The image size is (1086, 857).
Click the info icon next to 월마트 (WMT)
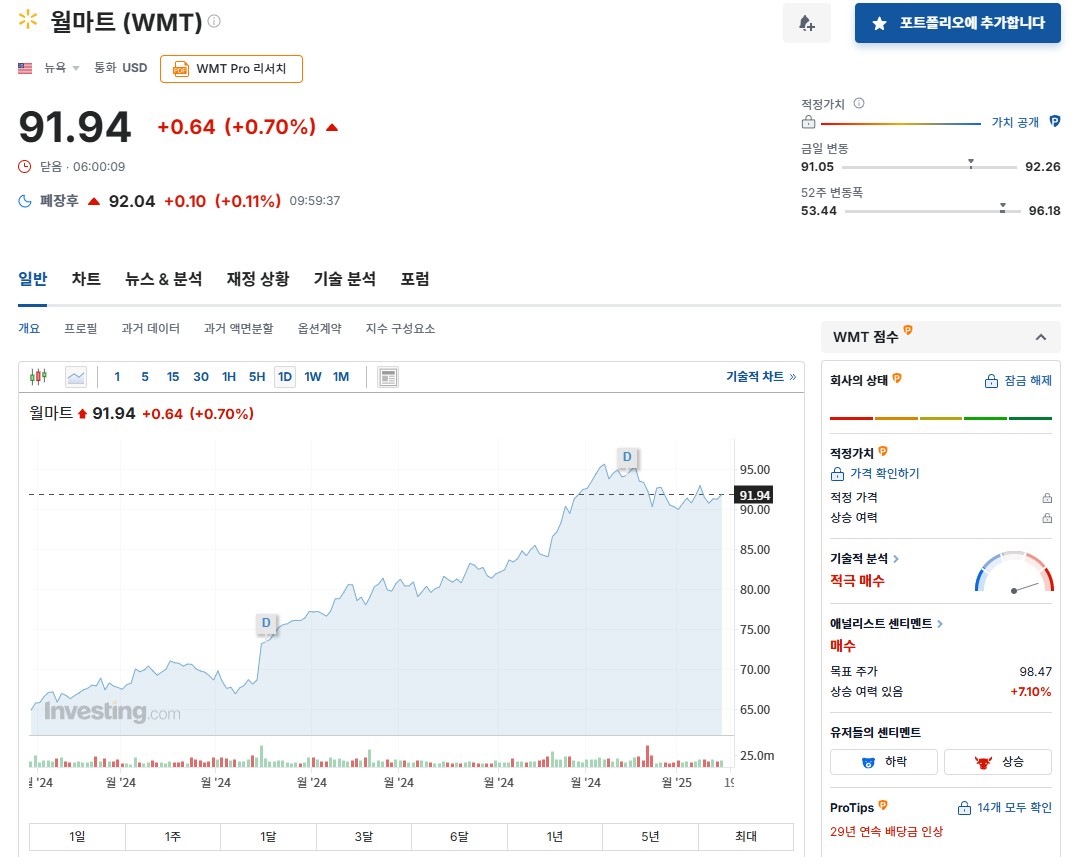point(213,21)
